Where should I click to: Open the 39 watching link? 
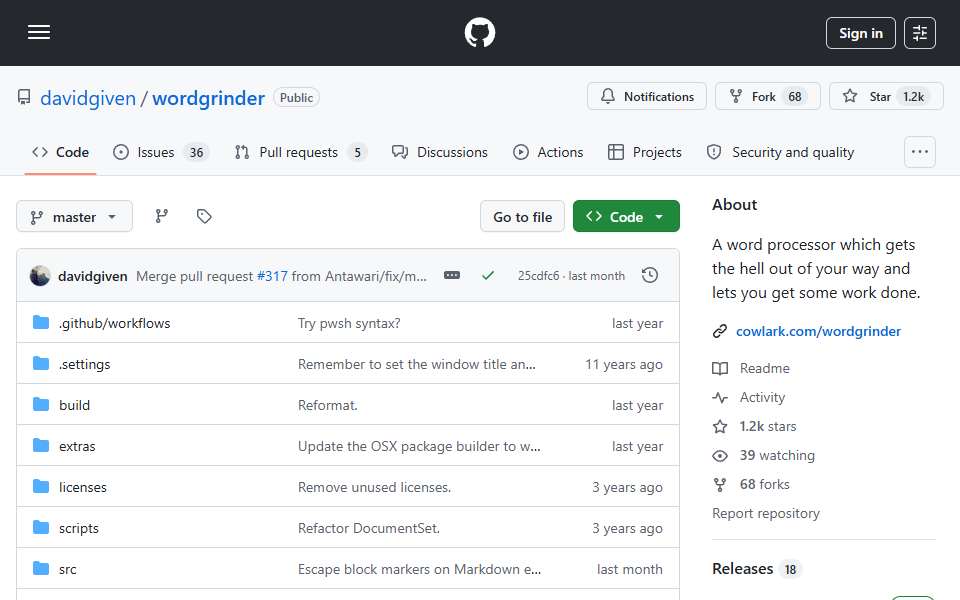(777, 456)
